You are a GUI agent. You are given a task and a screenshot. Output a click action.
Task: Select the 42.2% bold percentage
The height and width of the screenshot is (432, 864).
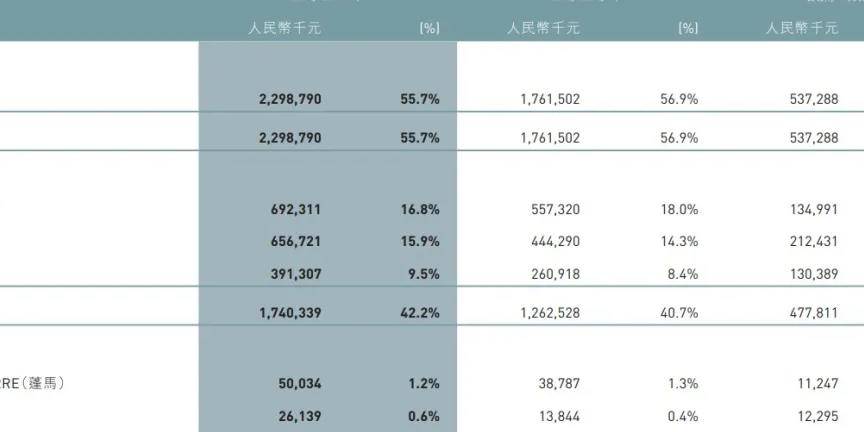pyautogui.click(x=420, y=313)
